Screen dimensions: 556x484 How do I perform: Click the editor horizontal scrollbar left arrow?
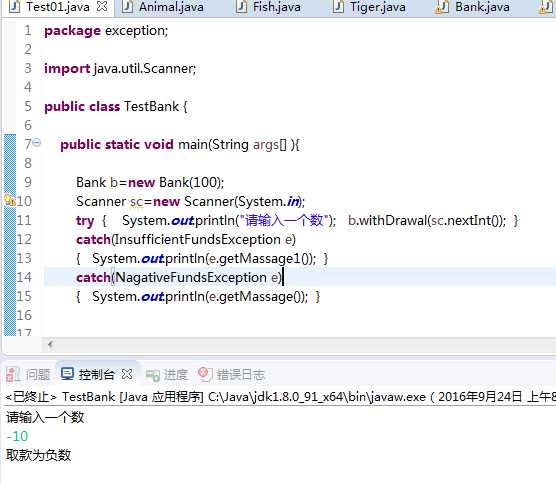click(x=50, y=344)
